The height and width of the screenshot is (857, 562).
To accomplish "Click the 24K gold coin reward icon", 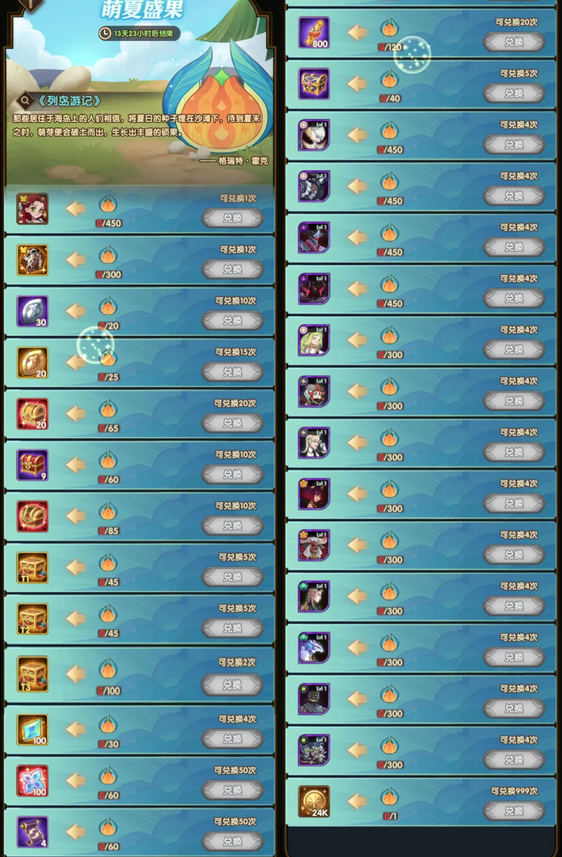I will point(314,801).
